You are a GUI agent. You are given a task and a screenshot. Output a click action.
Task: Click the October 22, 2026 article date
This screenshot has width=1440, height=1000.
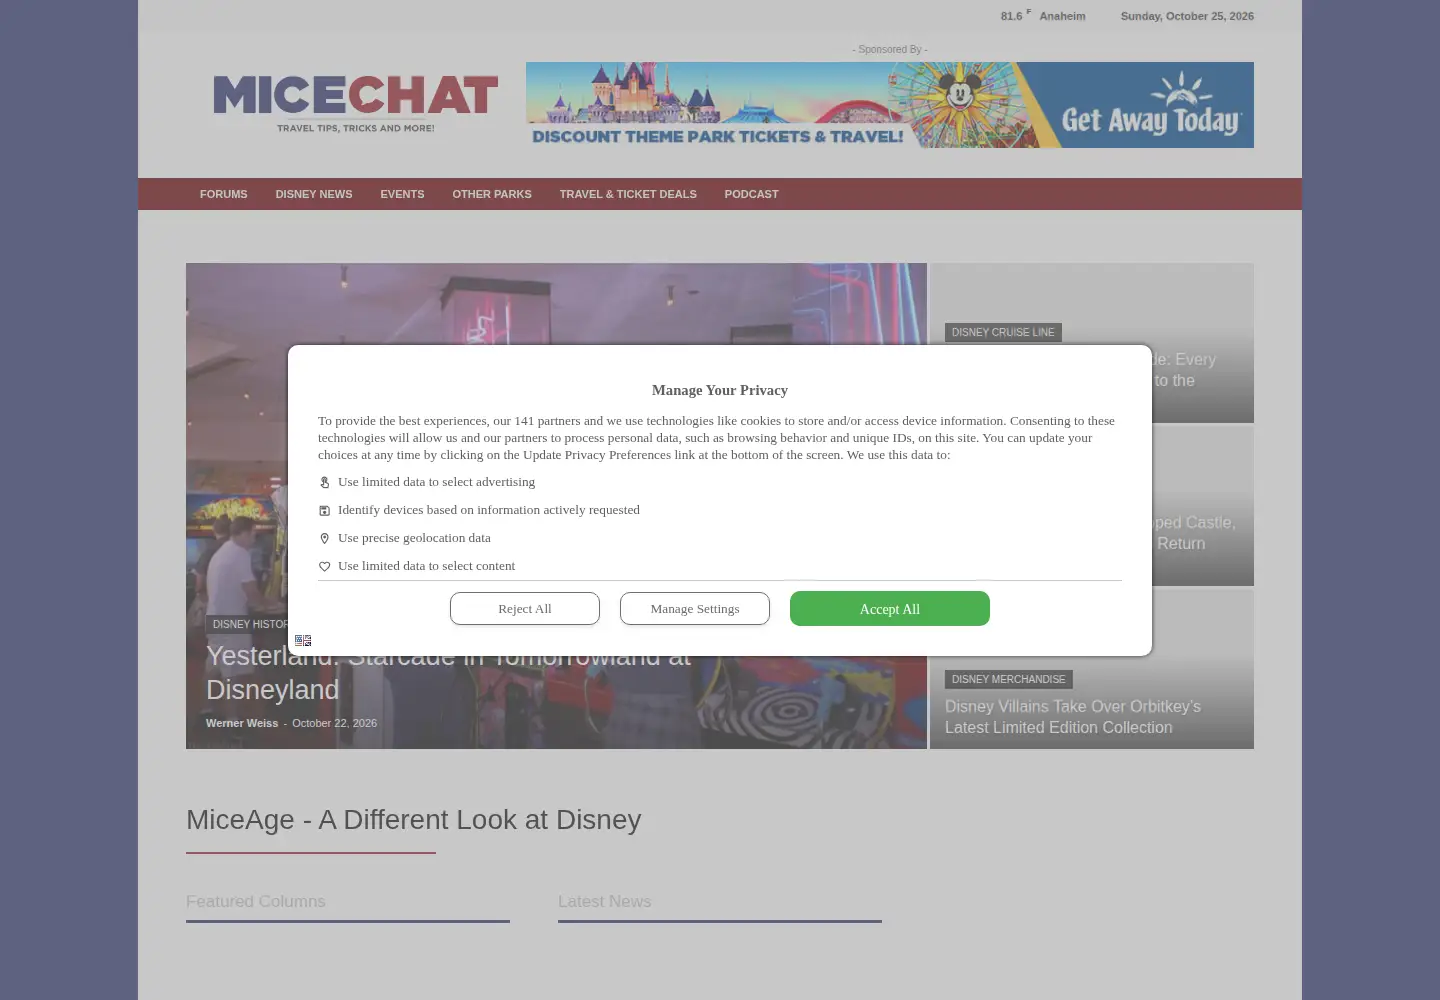(x=334, y=723)
